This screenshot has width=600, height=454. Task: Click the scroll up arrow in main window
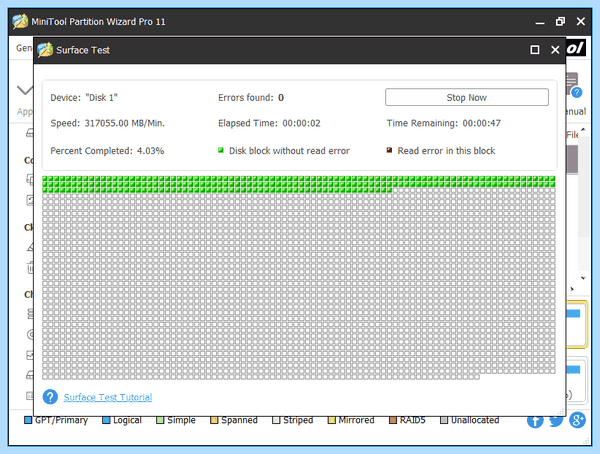[583, 130]
